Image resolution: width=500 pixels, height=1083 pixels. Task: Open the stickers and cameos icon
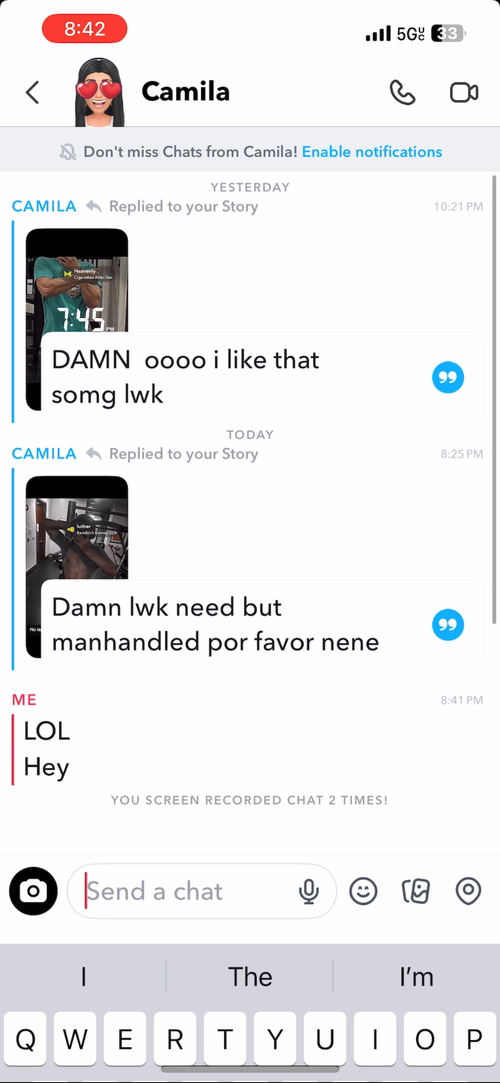coord(416,891)
